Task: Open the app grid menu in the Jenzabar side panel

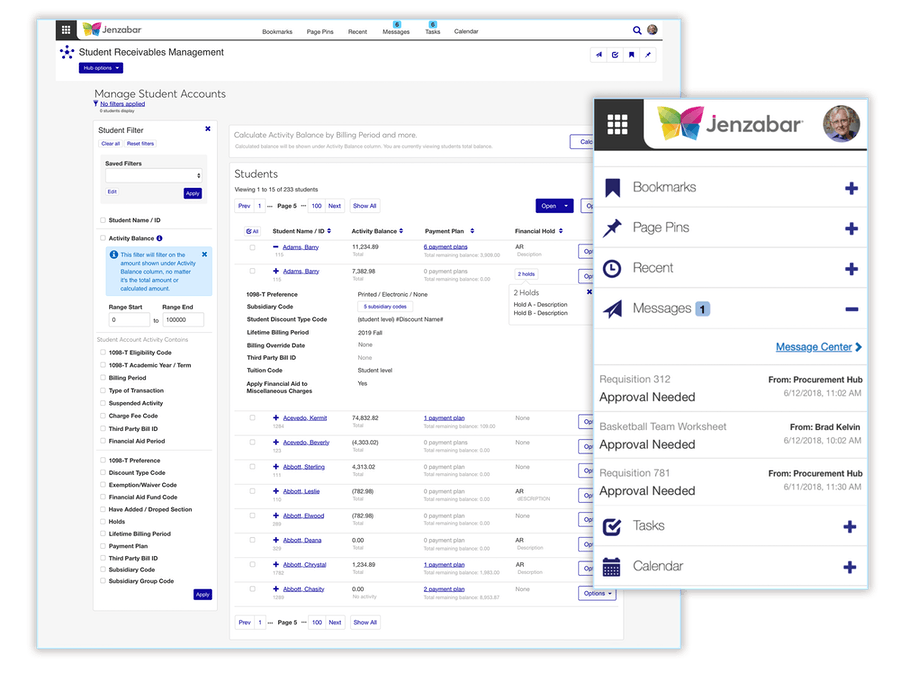Action: pos(618,124)
